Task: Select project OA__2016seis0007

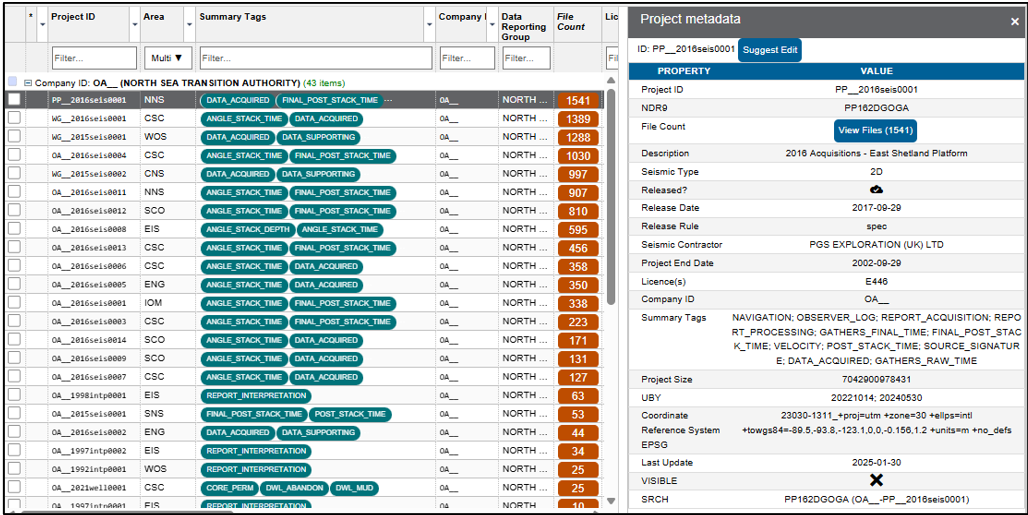Action: tap(89, 377)
